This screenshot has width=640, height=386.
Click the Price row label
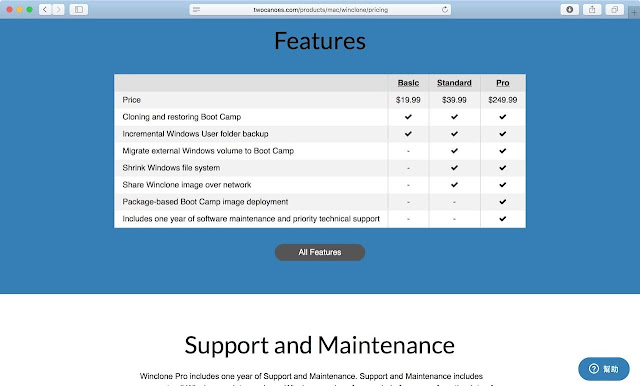131,100
